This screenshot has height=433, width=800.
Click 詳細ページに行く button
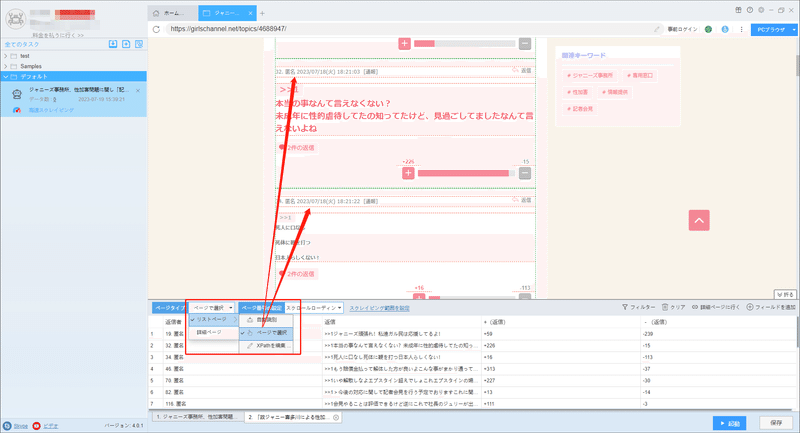pyautogui.click(x=715, y=308)
